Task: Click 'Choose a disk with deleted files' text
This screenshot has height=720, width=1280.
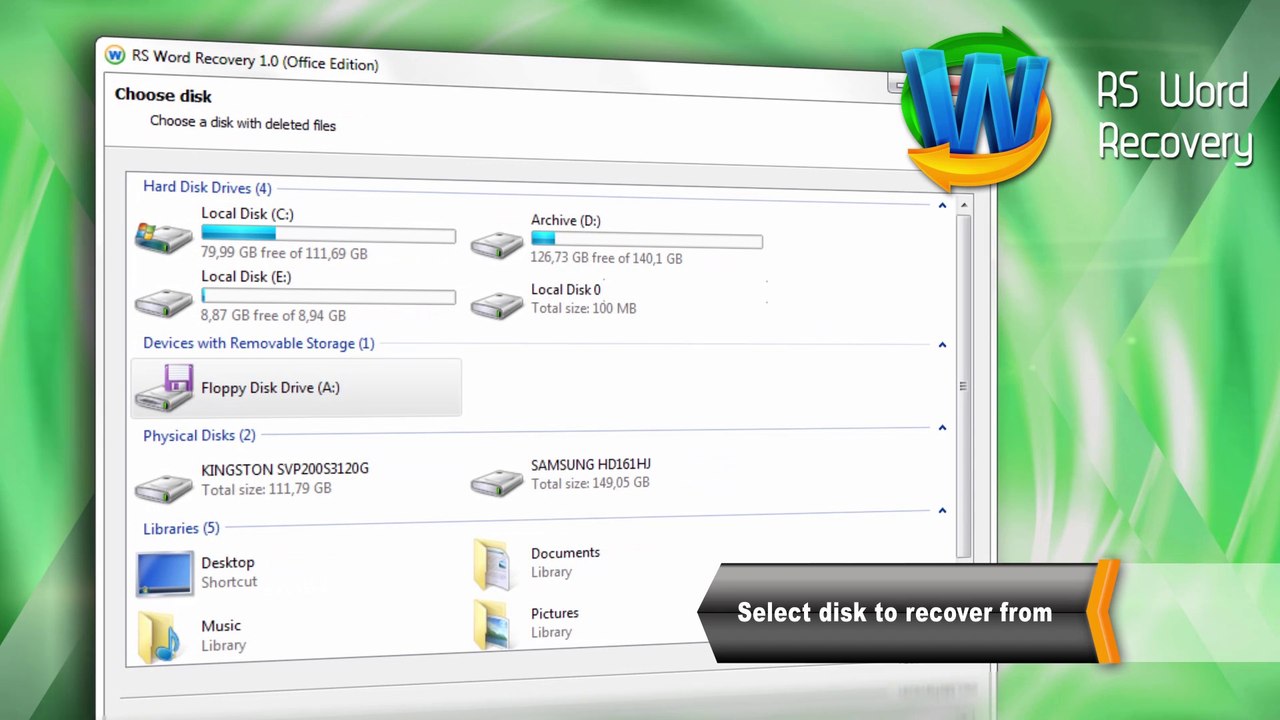Action: click(x=243, y=124)
